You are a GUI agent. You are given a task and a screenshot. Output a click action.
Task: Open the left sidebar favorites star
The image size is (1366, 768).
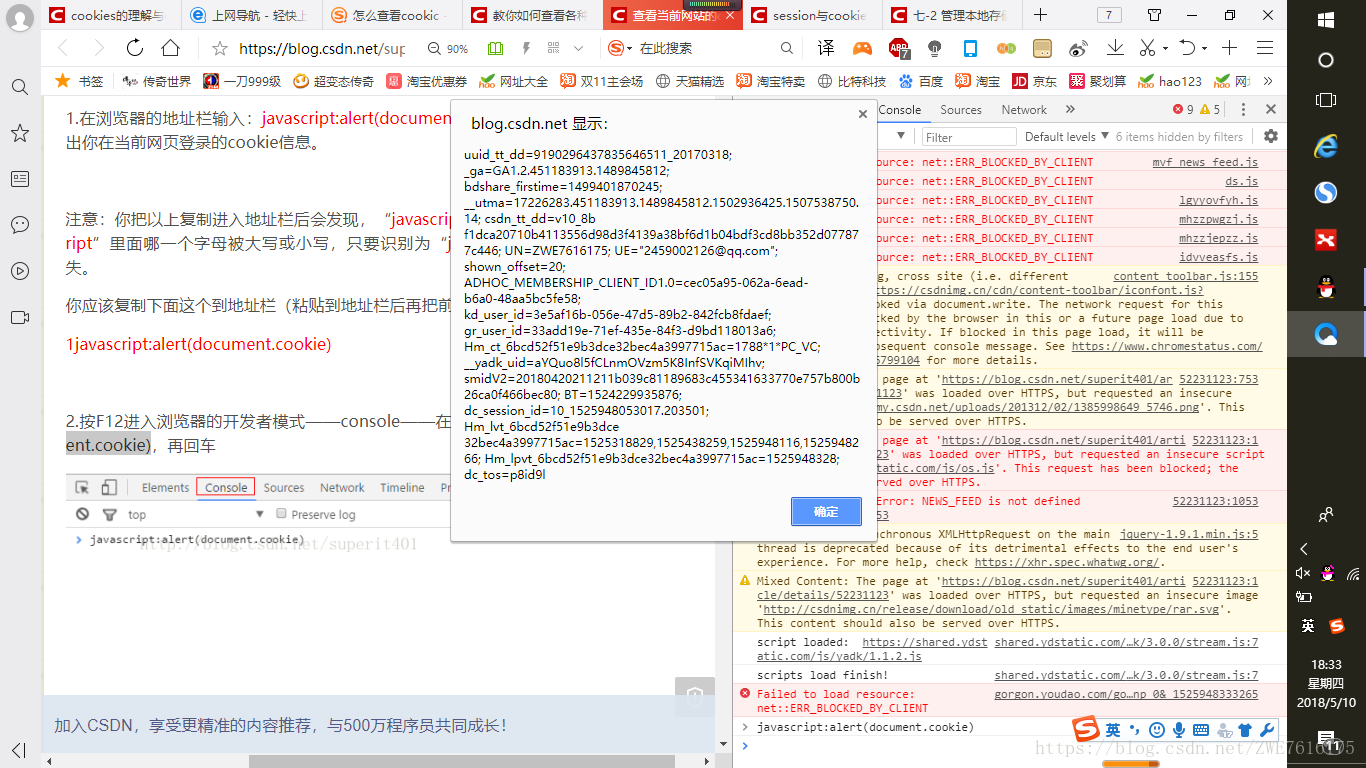coord(19,133)
